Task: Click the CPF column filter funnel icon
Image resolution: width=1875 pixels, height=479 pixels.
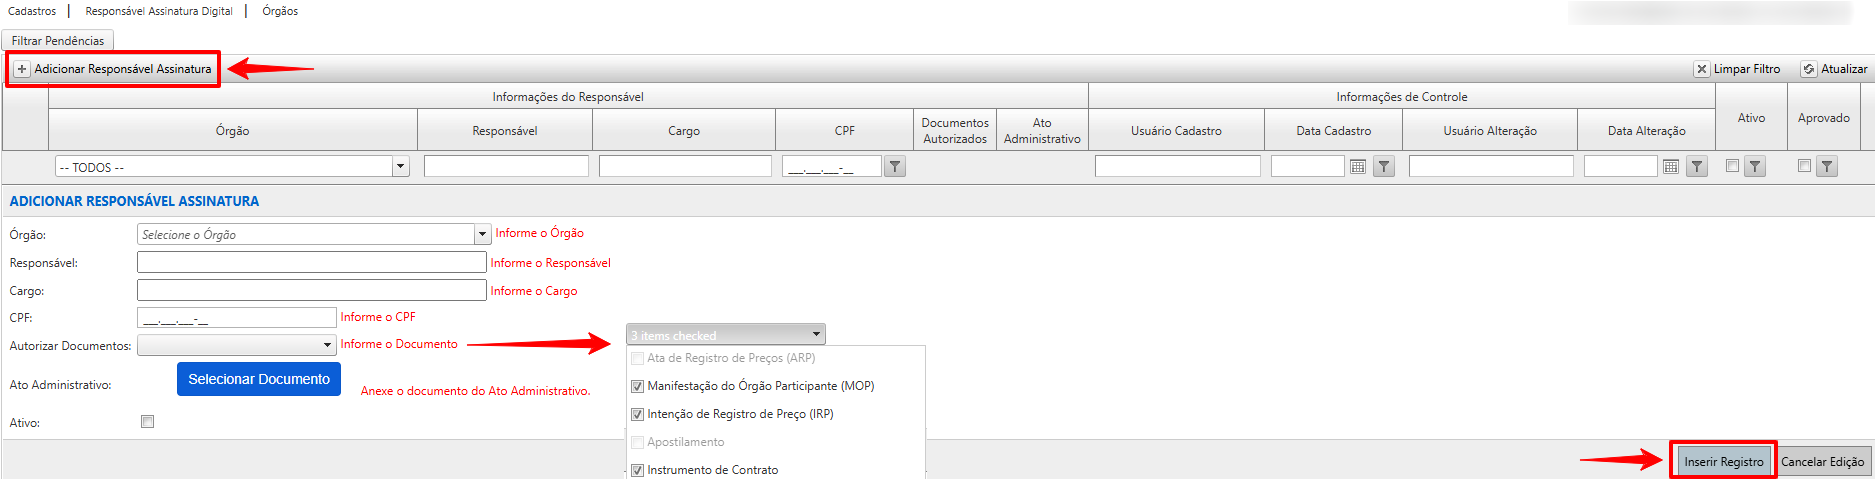Action: [895, 167]
